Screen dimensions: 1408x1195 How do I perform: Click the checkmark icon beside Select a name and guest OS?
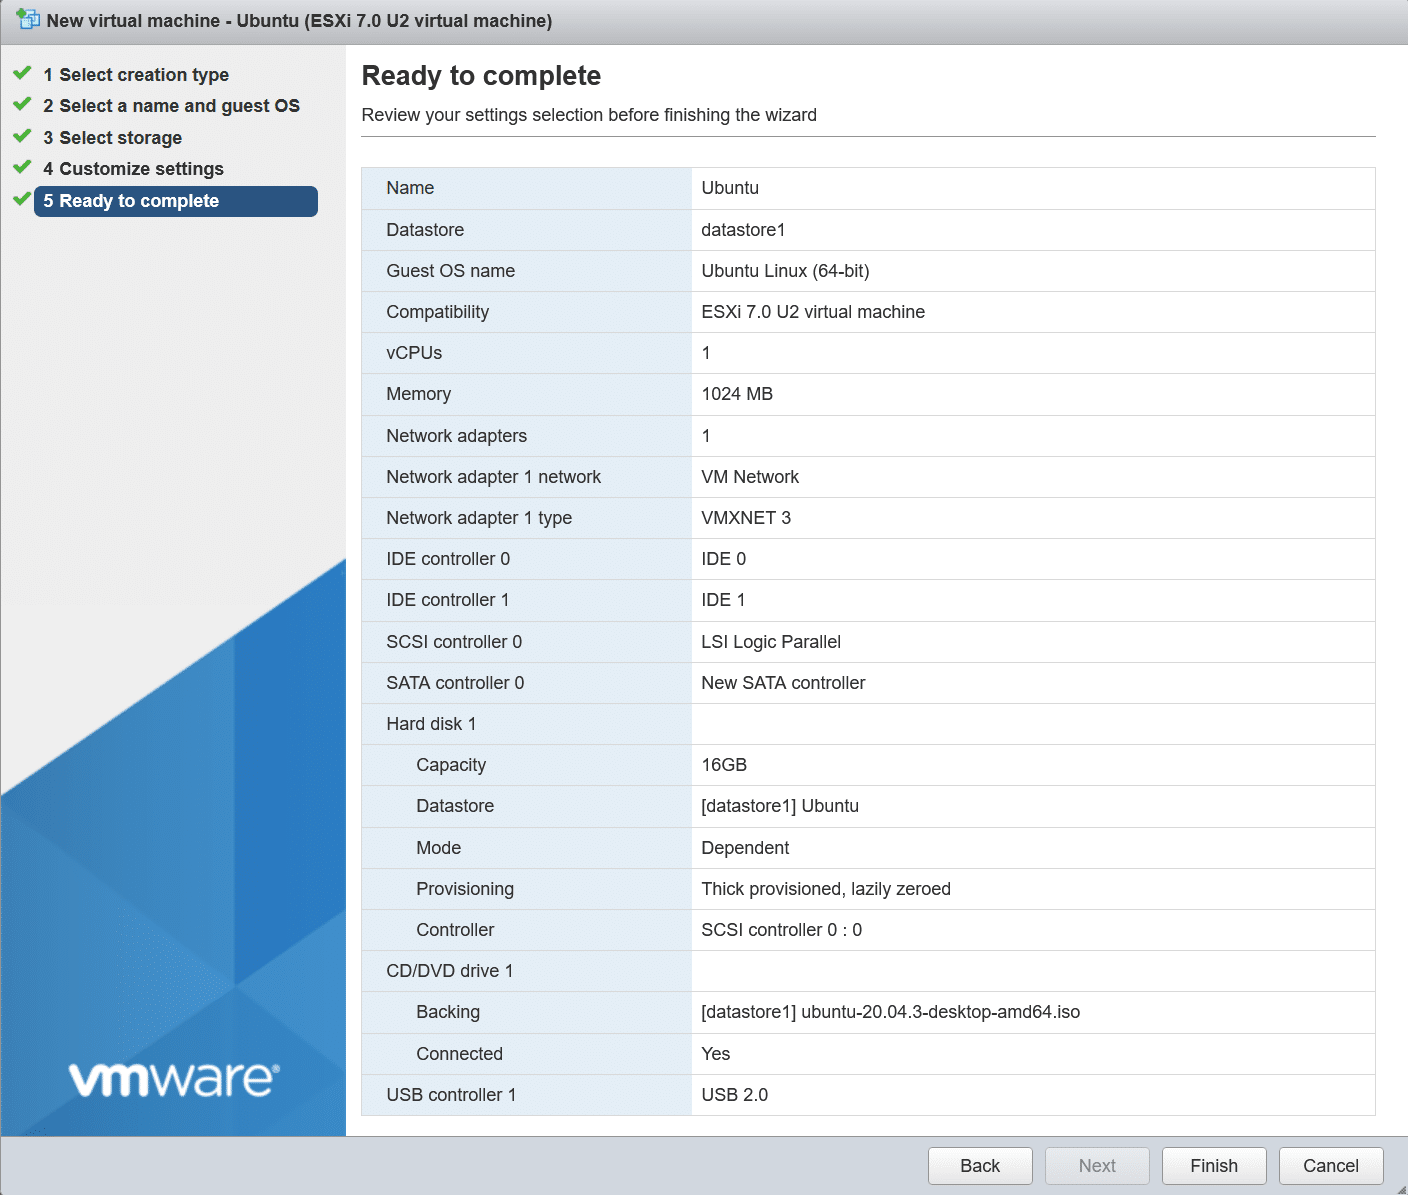[22, 104]
